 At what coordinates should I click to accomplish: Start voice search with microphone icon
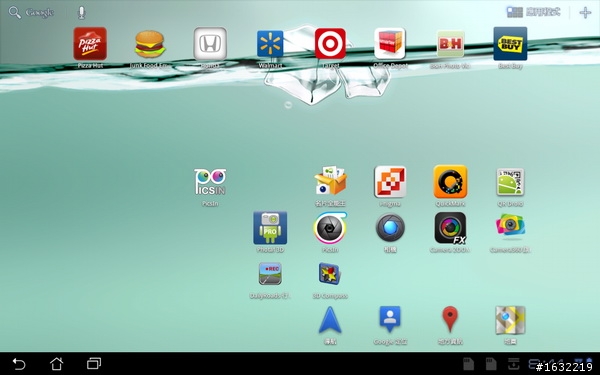pos(82,13)
